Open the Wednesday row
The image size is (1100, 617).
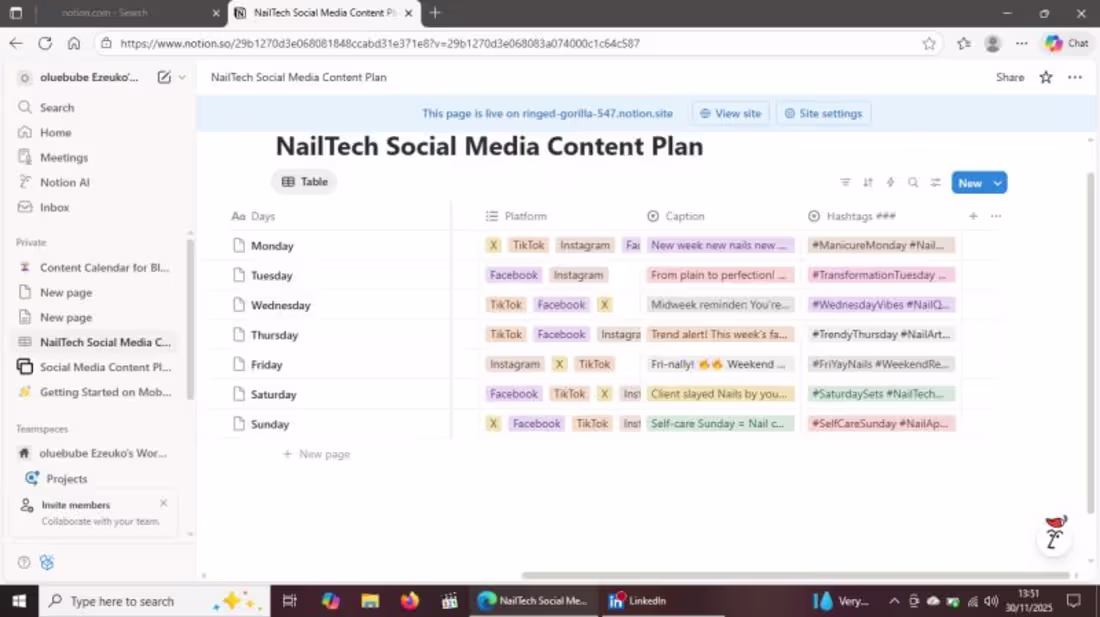point(281,306)
